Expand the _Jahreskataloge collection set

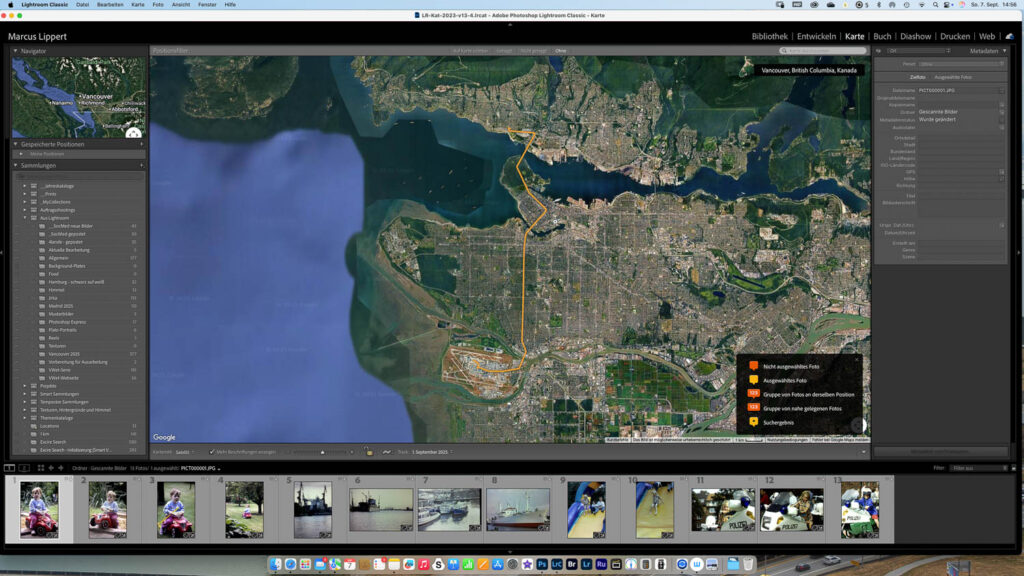(25, 186)
